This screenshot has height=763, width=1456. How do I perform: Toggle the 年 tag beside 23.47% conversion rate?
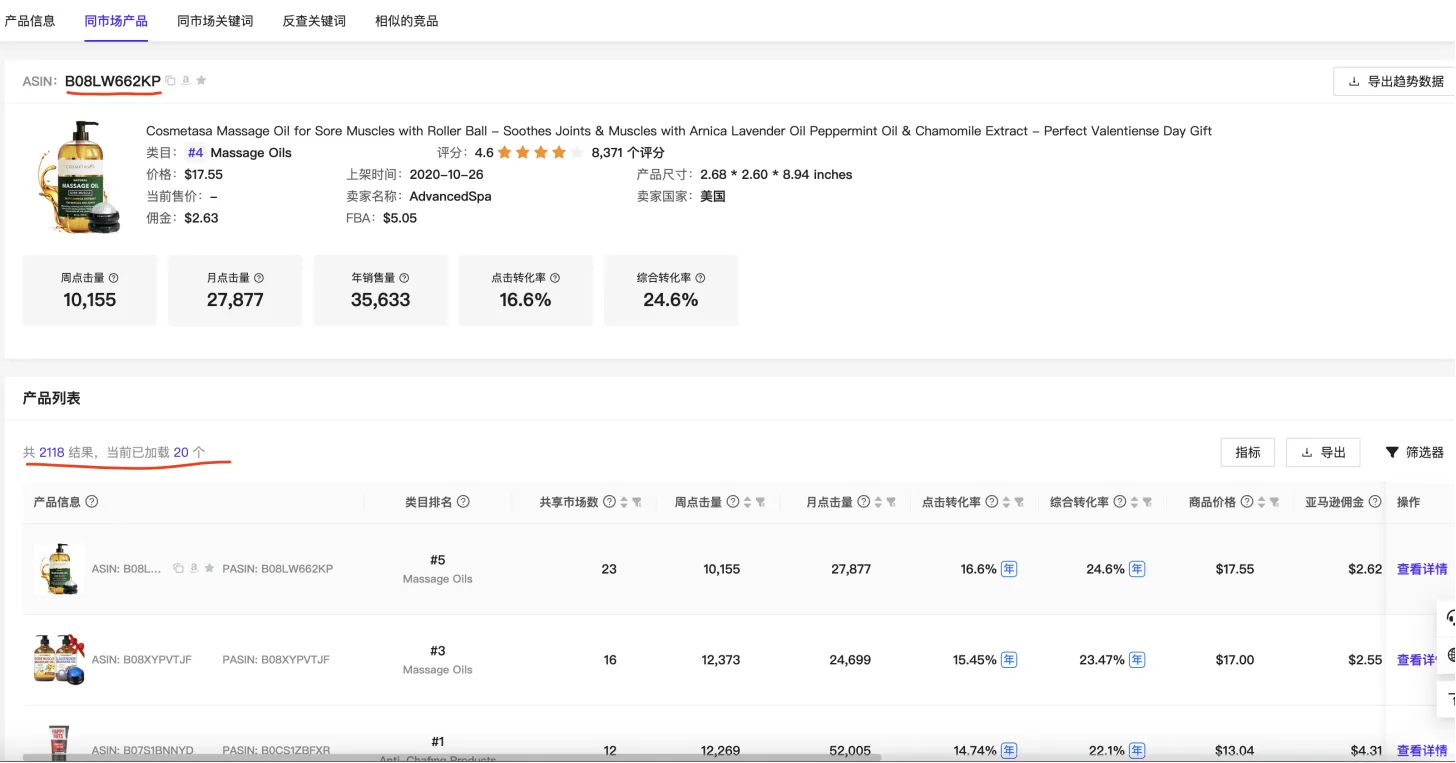click(x=1137, y=660)
